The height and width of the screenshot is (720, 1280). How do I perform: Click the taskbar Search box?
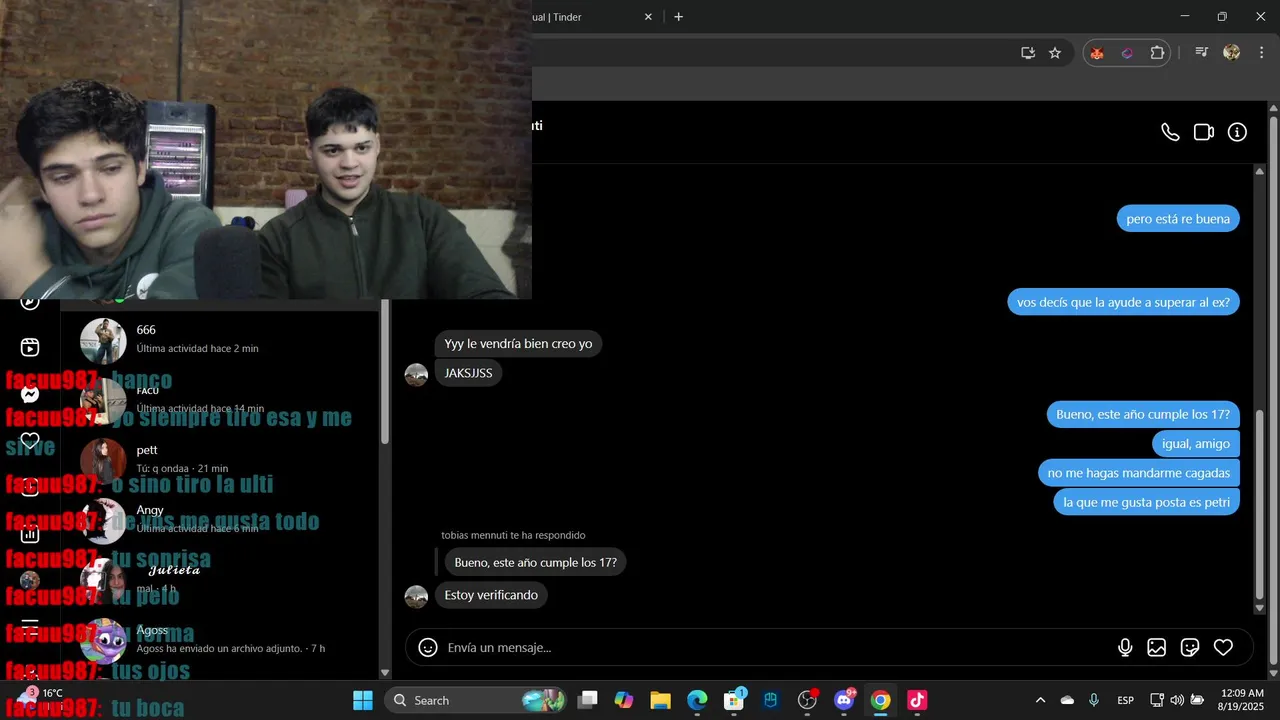click(475, 700)
